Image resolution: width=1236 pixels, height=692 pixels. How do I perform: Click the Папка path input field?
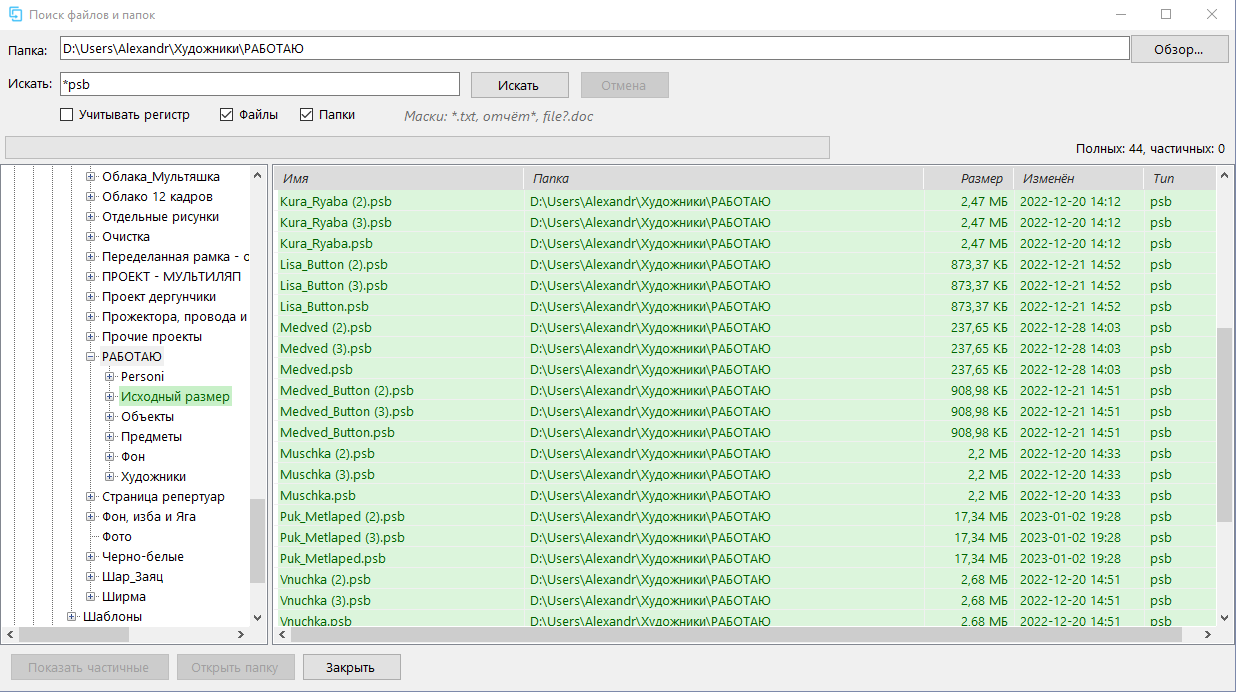pyautogui.click(x=594, y=48)
